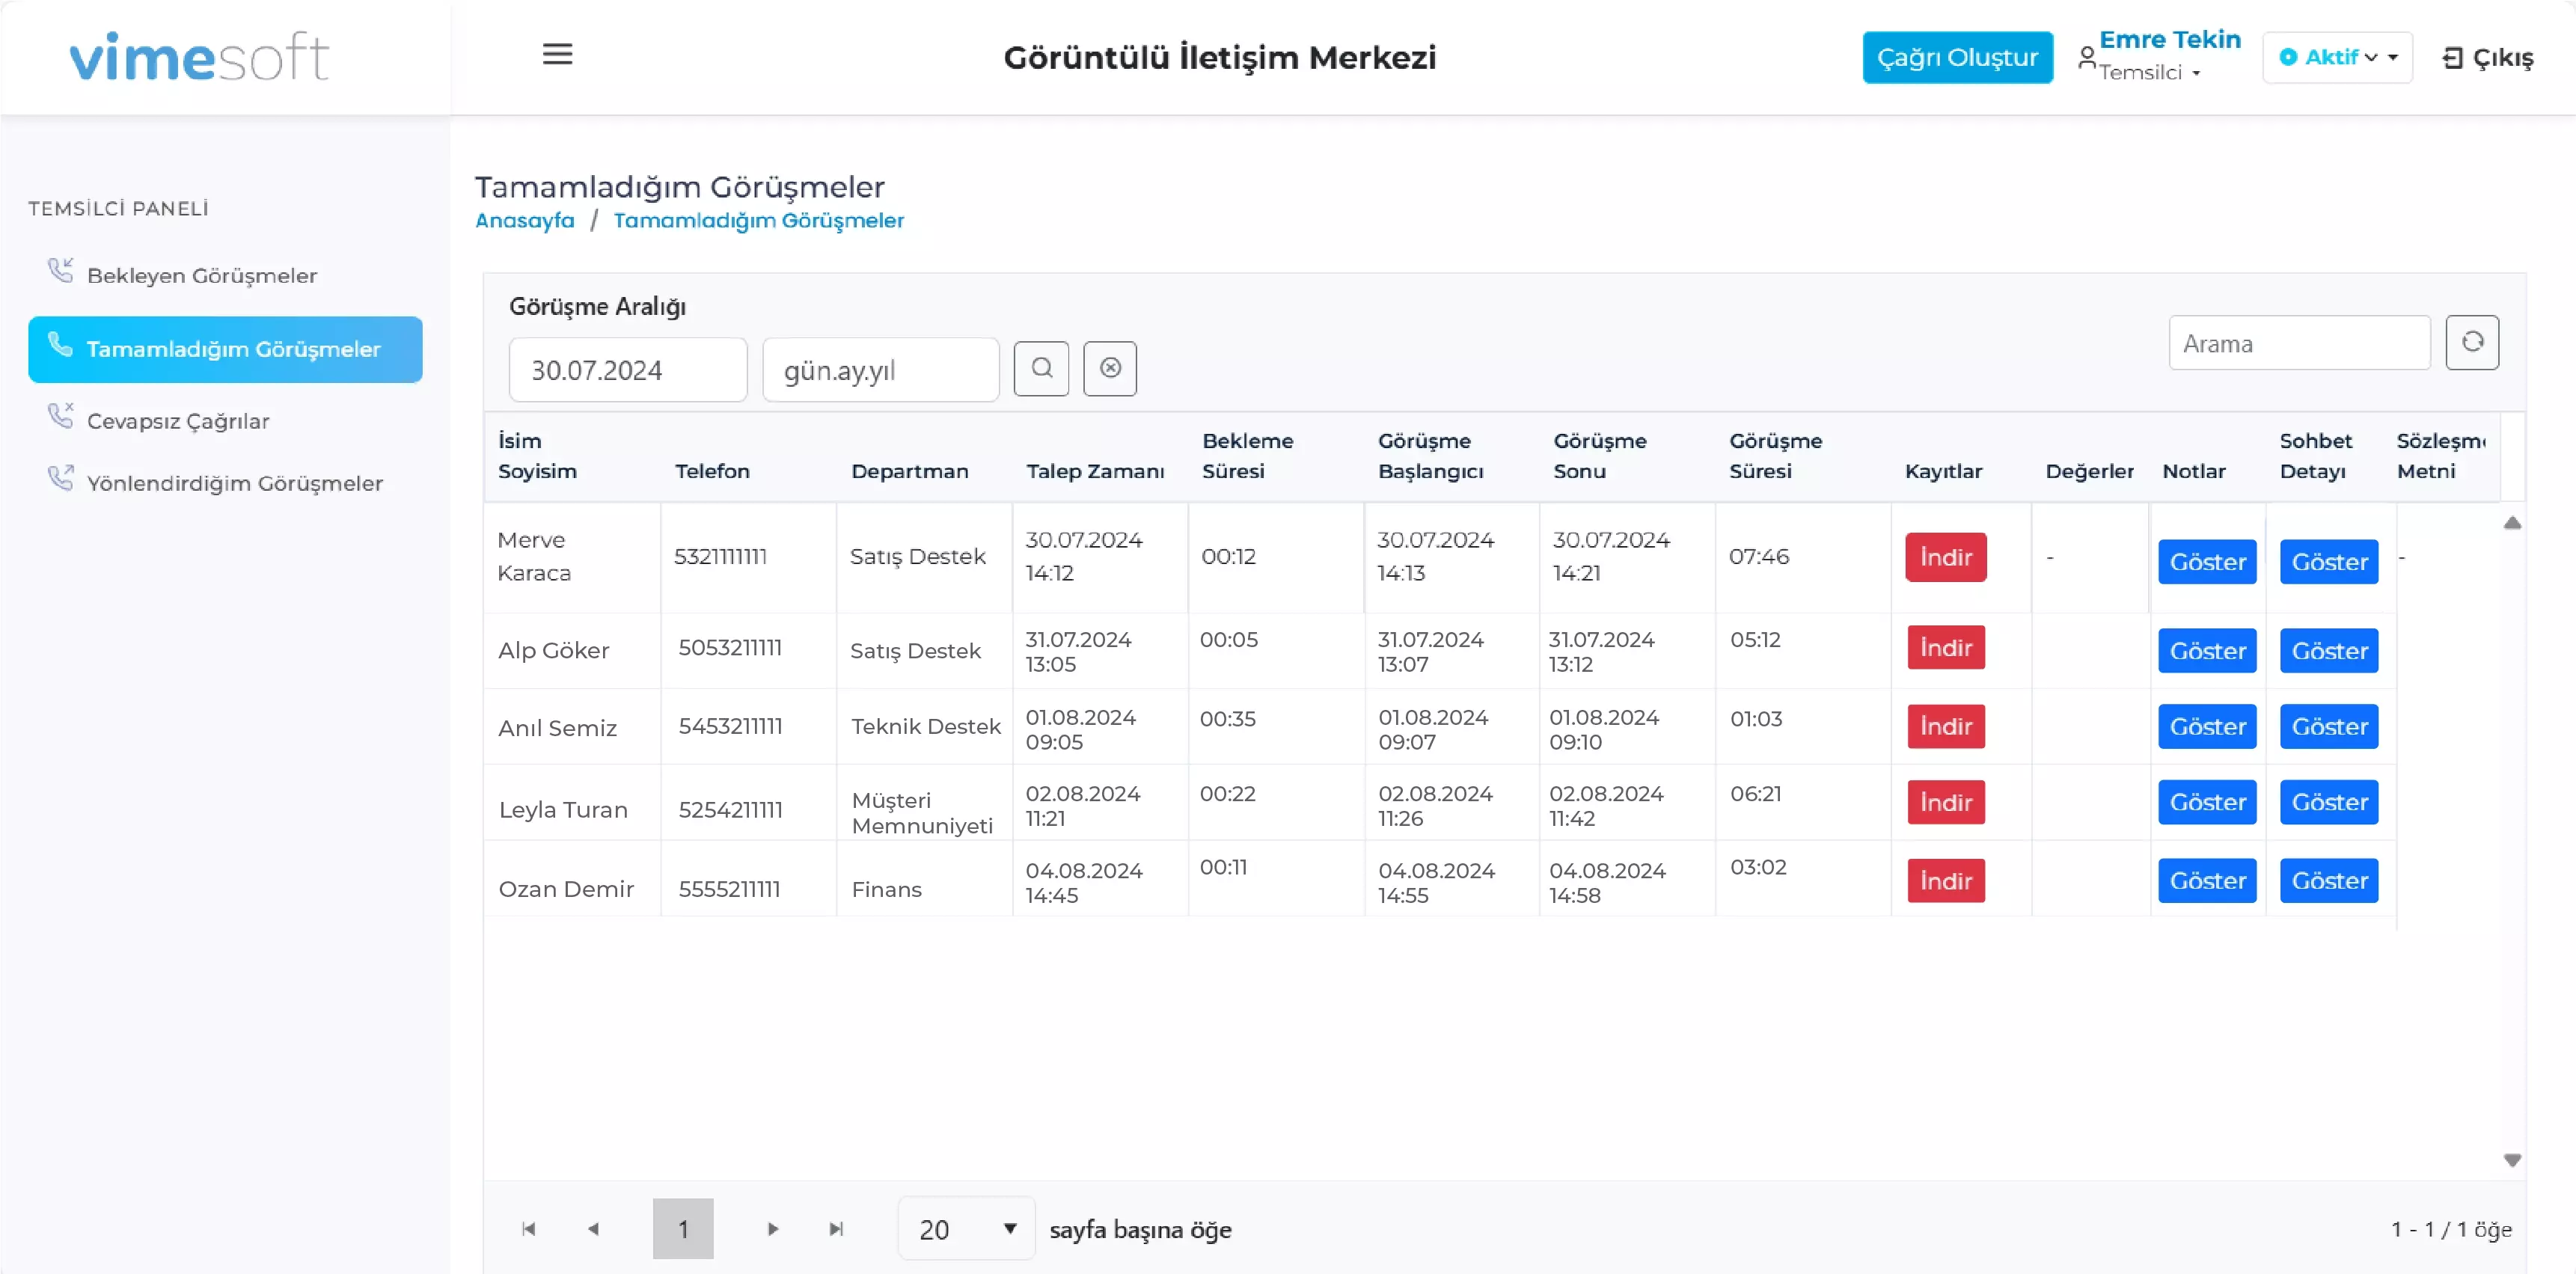
Task: Sort by Görüşme Sonu column header
Action: pyautogui.click(x=1599, y=456)
